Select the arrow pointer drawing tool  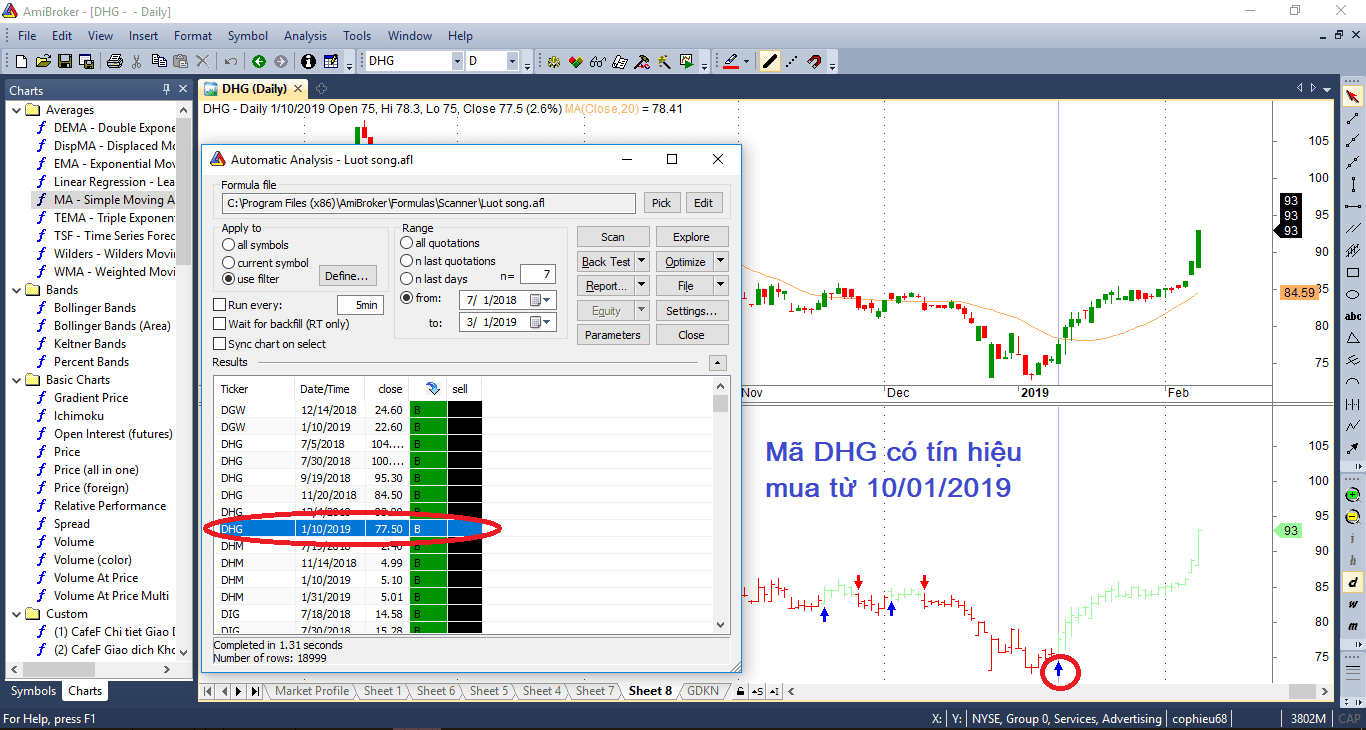[1353, 97]
